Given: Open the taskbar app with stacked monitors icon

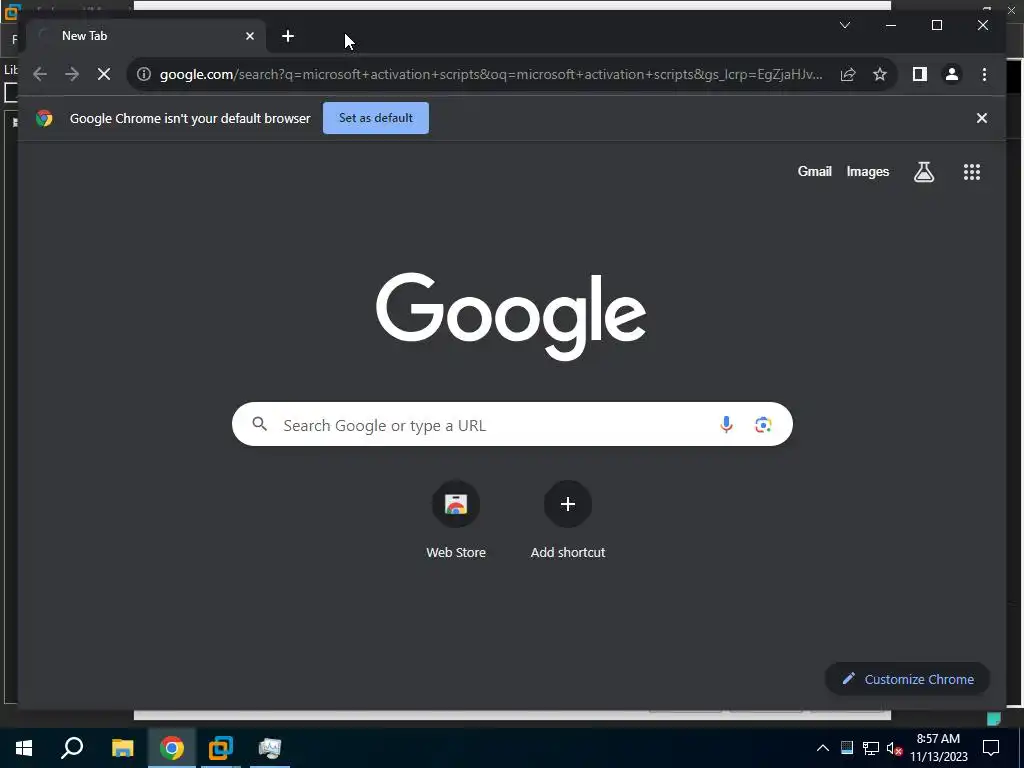Looking at the screenshot, I should click(x=270, y=748).
